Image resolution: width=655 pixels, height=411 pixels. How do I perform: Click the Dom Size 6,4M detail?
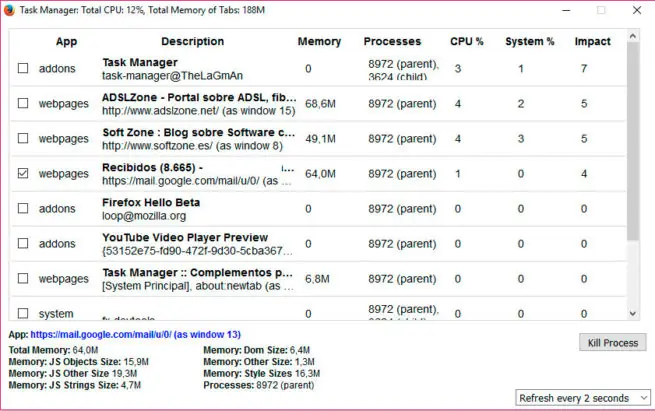tap(256, 350)
